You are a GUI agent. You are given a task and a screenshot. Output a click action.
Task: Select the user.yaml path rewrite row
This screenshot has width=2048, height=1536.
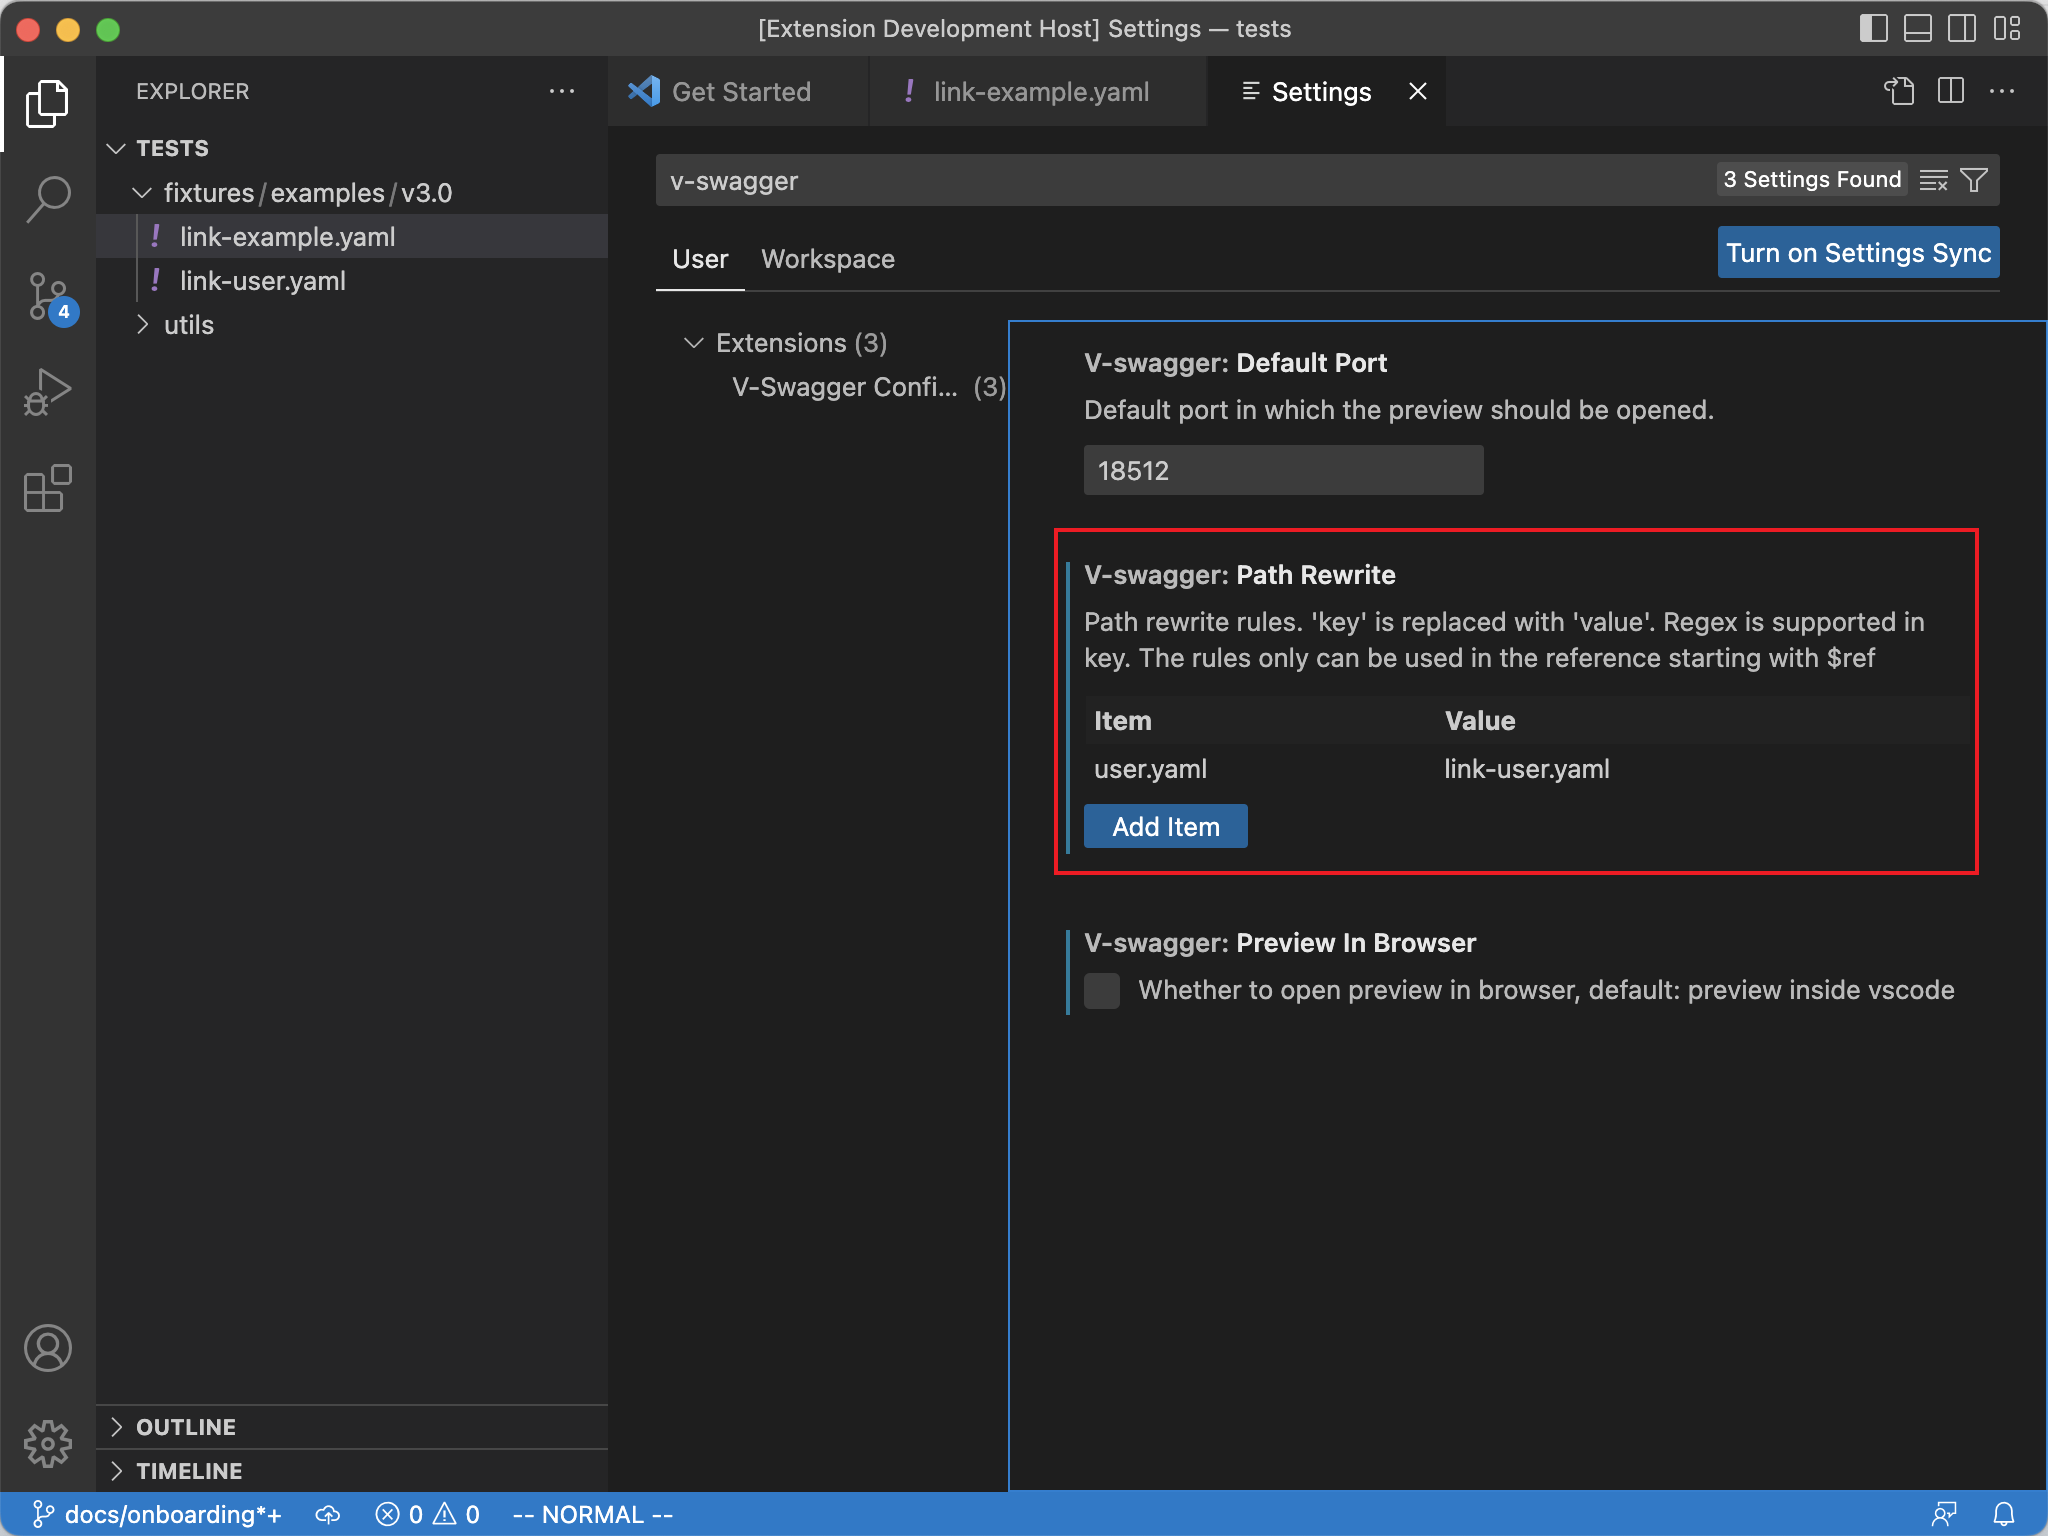point(1527,769)
